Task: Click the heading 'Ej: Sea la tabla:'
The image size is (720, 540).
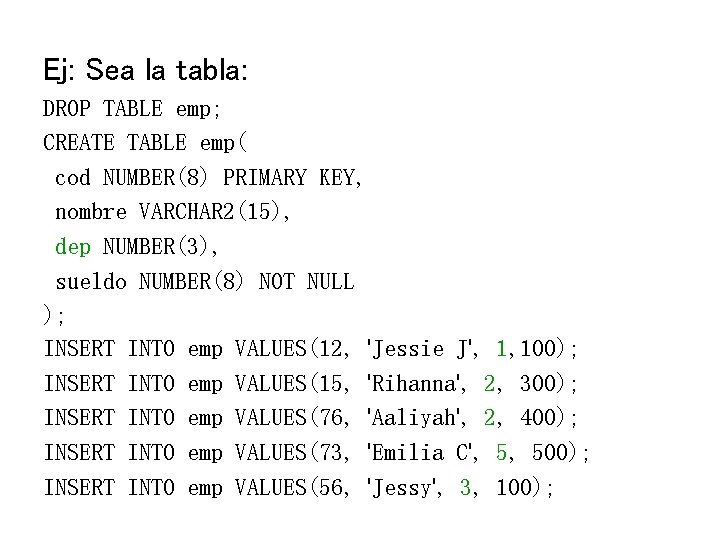Action: (x=146, y=70)
